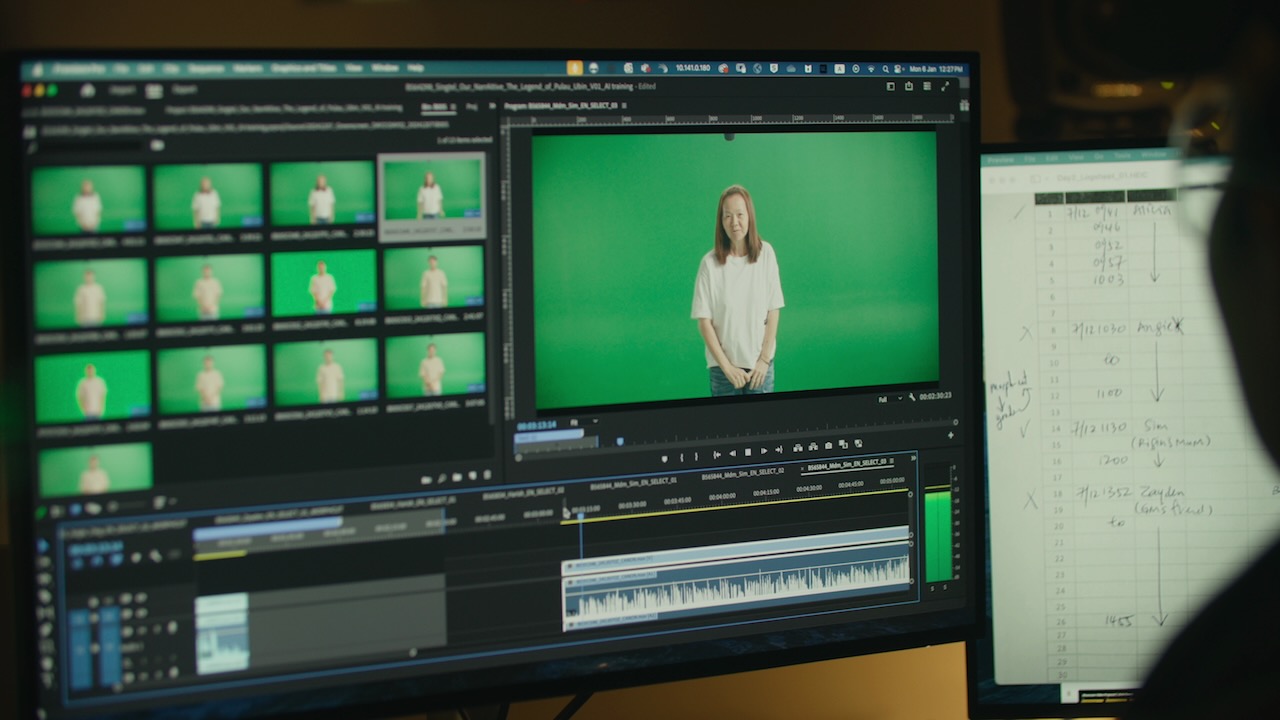Open the Button Editor plus icon
Image resolution: width=1280 pixels, height=720 pixels.
950,435
